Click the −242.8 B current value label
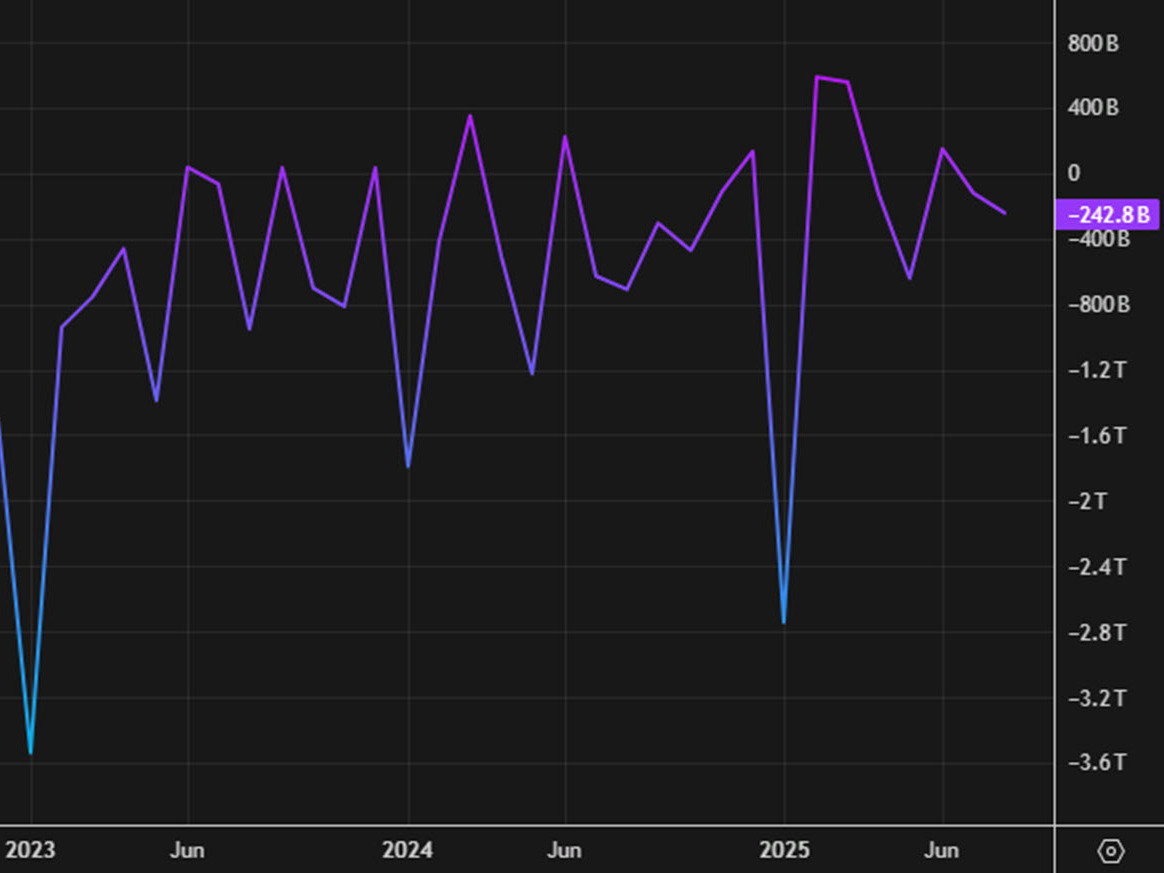This screenshot has height=873, width=1164. [x=1107, y=214]
